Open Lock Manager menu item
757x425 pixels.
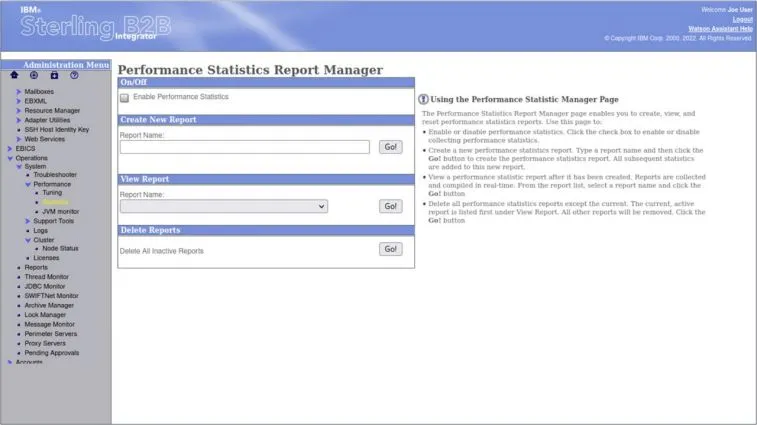pyautogui.click(x=45, y=315)
